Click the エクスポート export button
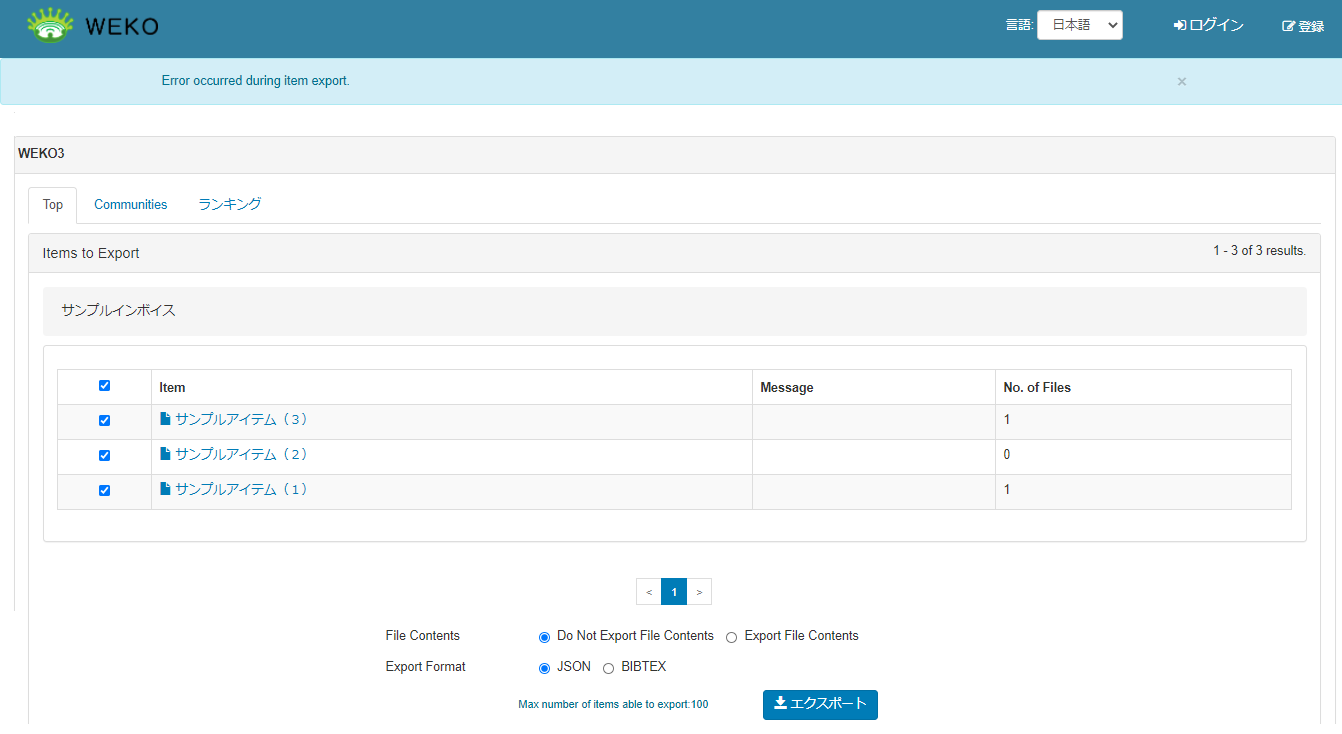 click(820, 704)
